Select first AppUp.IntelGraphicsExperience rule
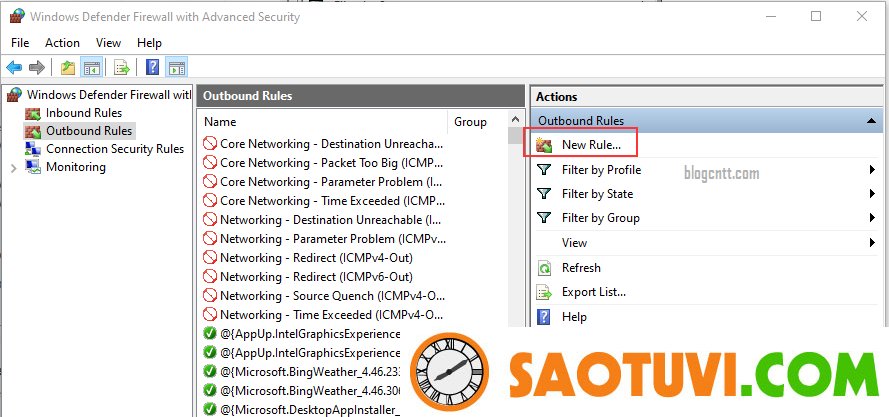This screenshot has width=889, height=417. (310, 334)
